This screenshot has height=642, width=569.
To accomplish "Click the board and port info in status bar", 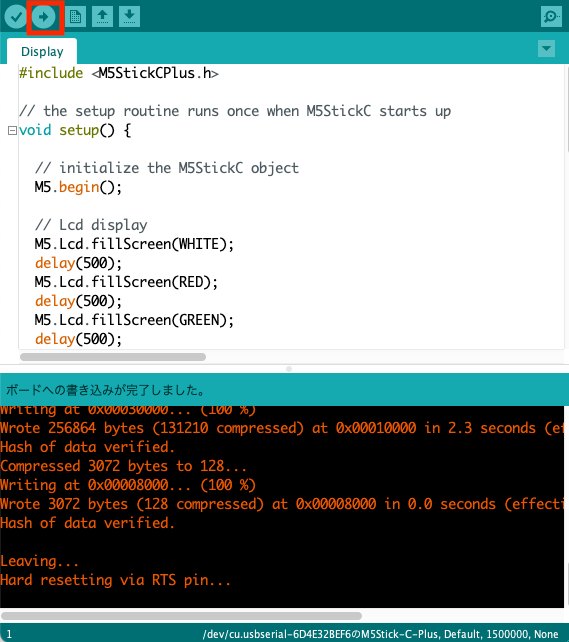I will coord(380,634).
